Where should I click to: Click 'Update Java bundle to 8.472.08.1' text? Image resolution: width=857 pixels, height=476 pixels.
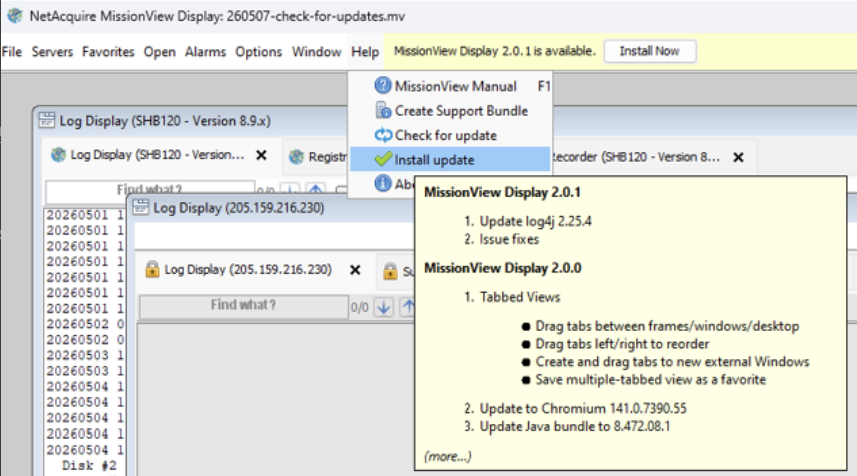coord(574,427)
